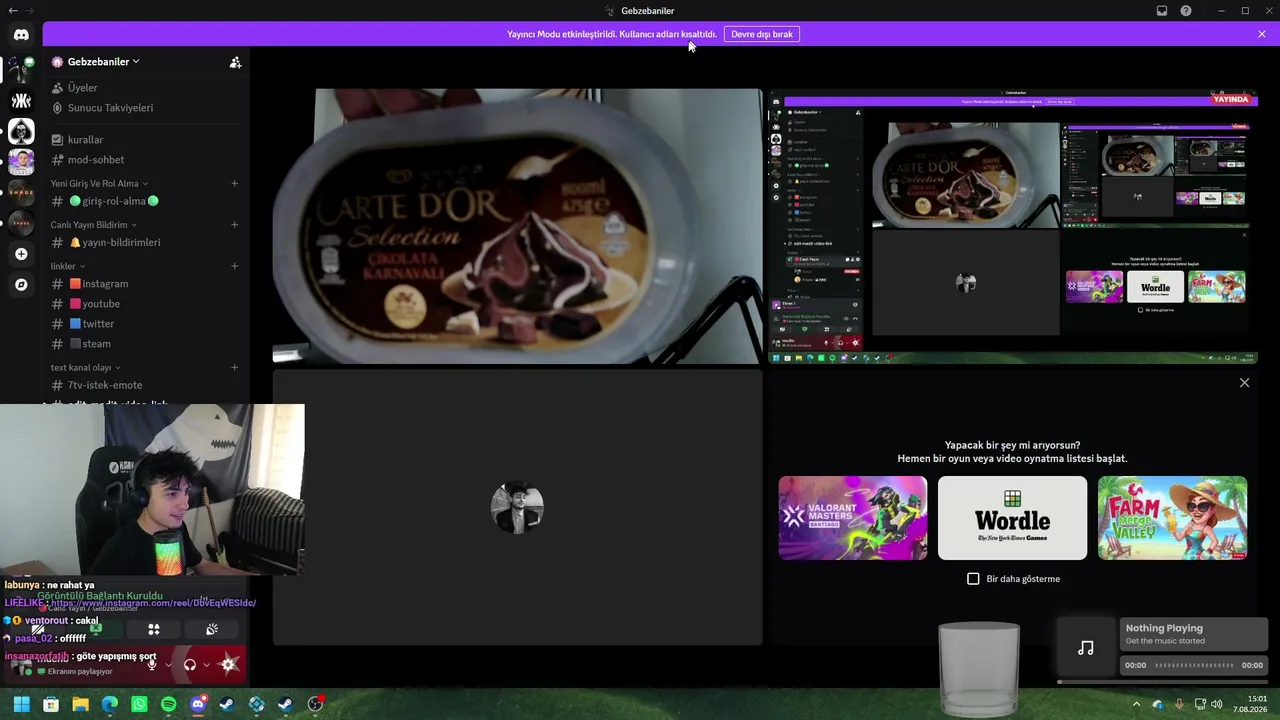1280x720 pixels.
Task: Open the Discover servers compass icon
Action: (21, 285)
